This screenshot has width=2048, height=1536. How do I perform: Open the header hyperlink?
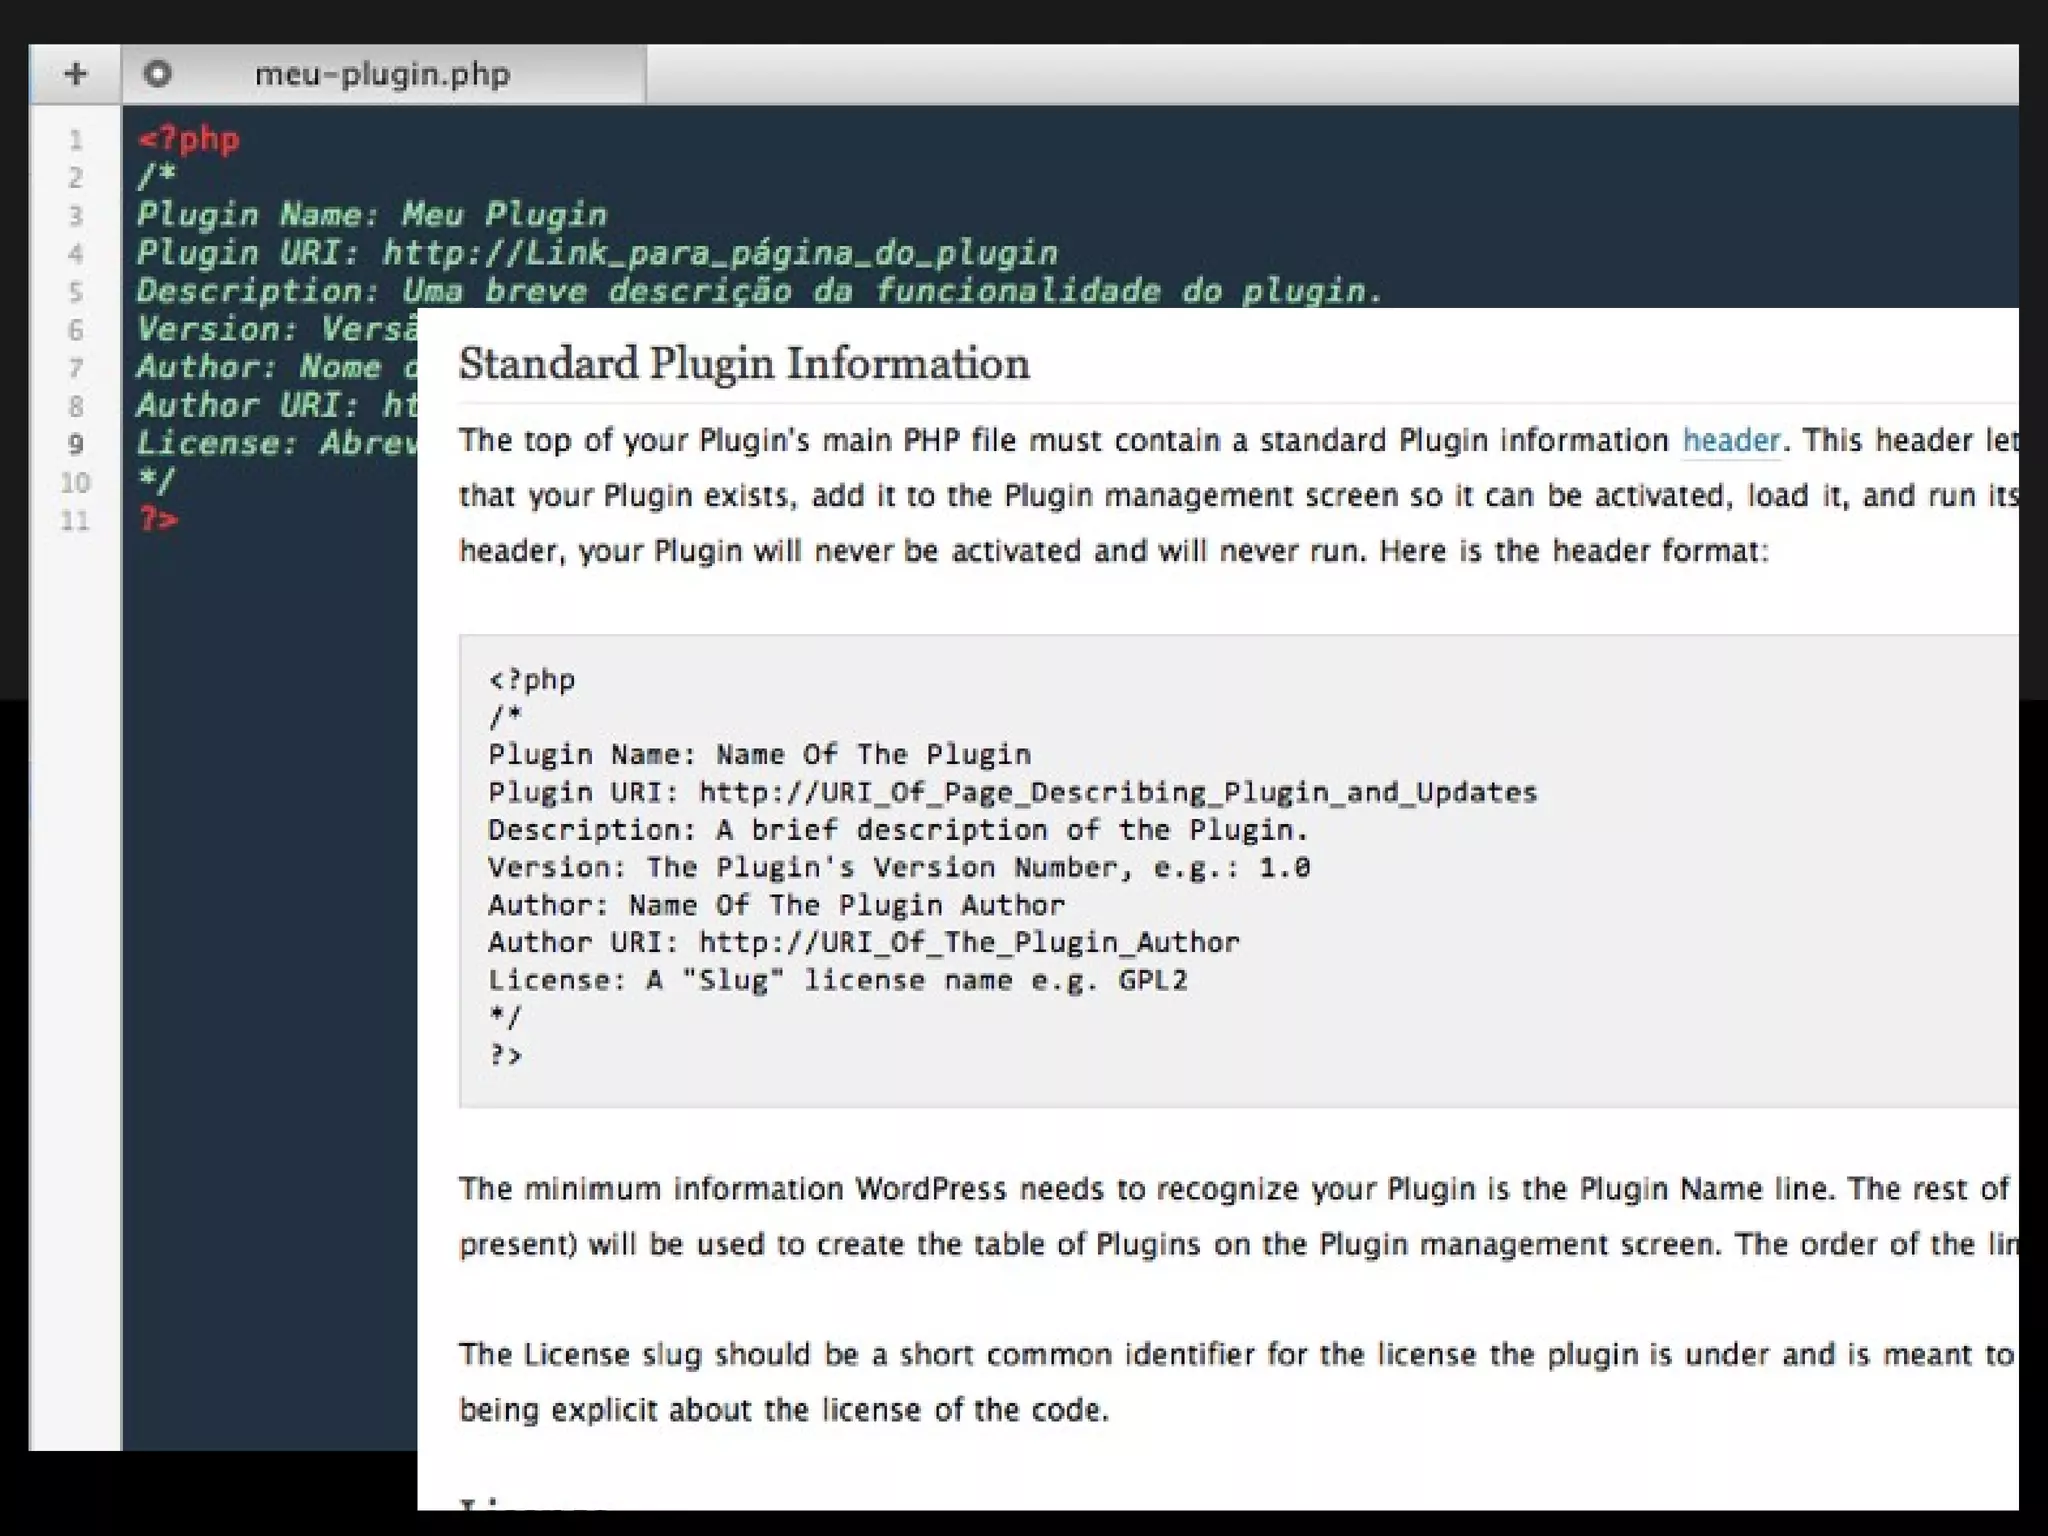tap(1730, 441)
